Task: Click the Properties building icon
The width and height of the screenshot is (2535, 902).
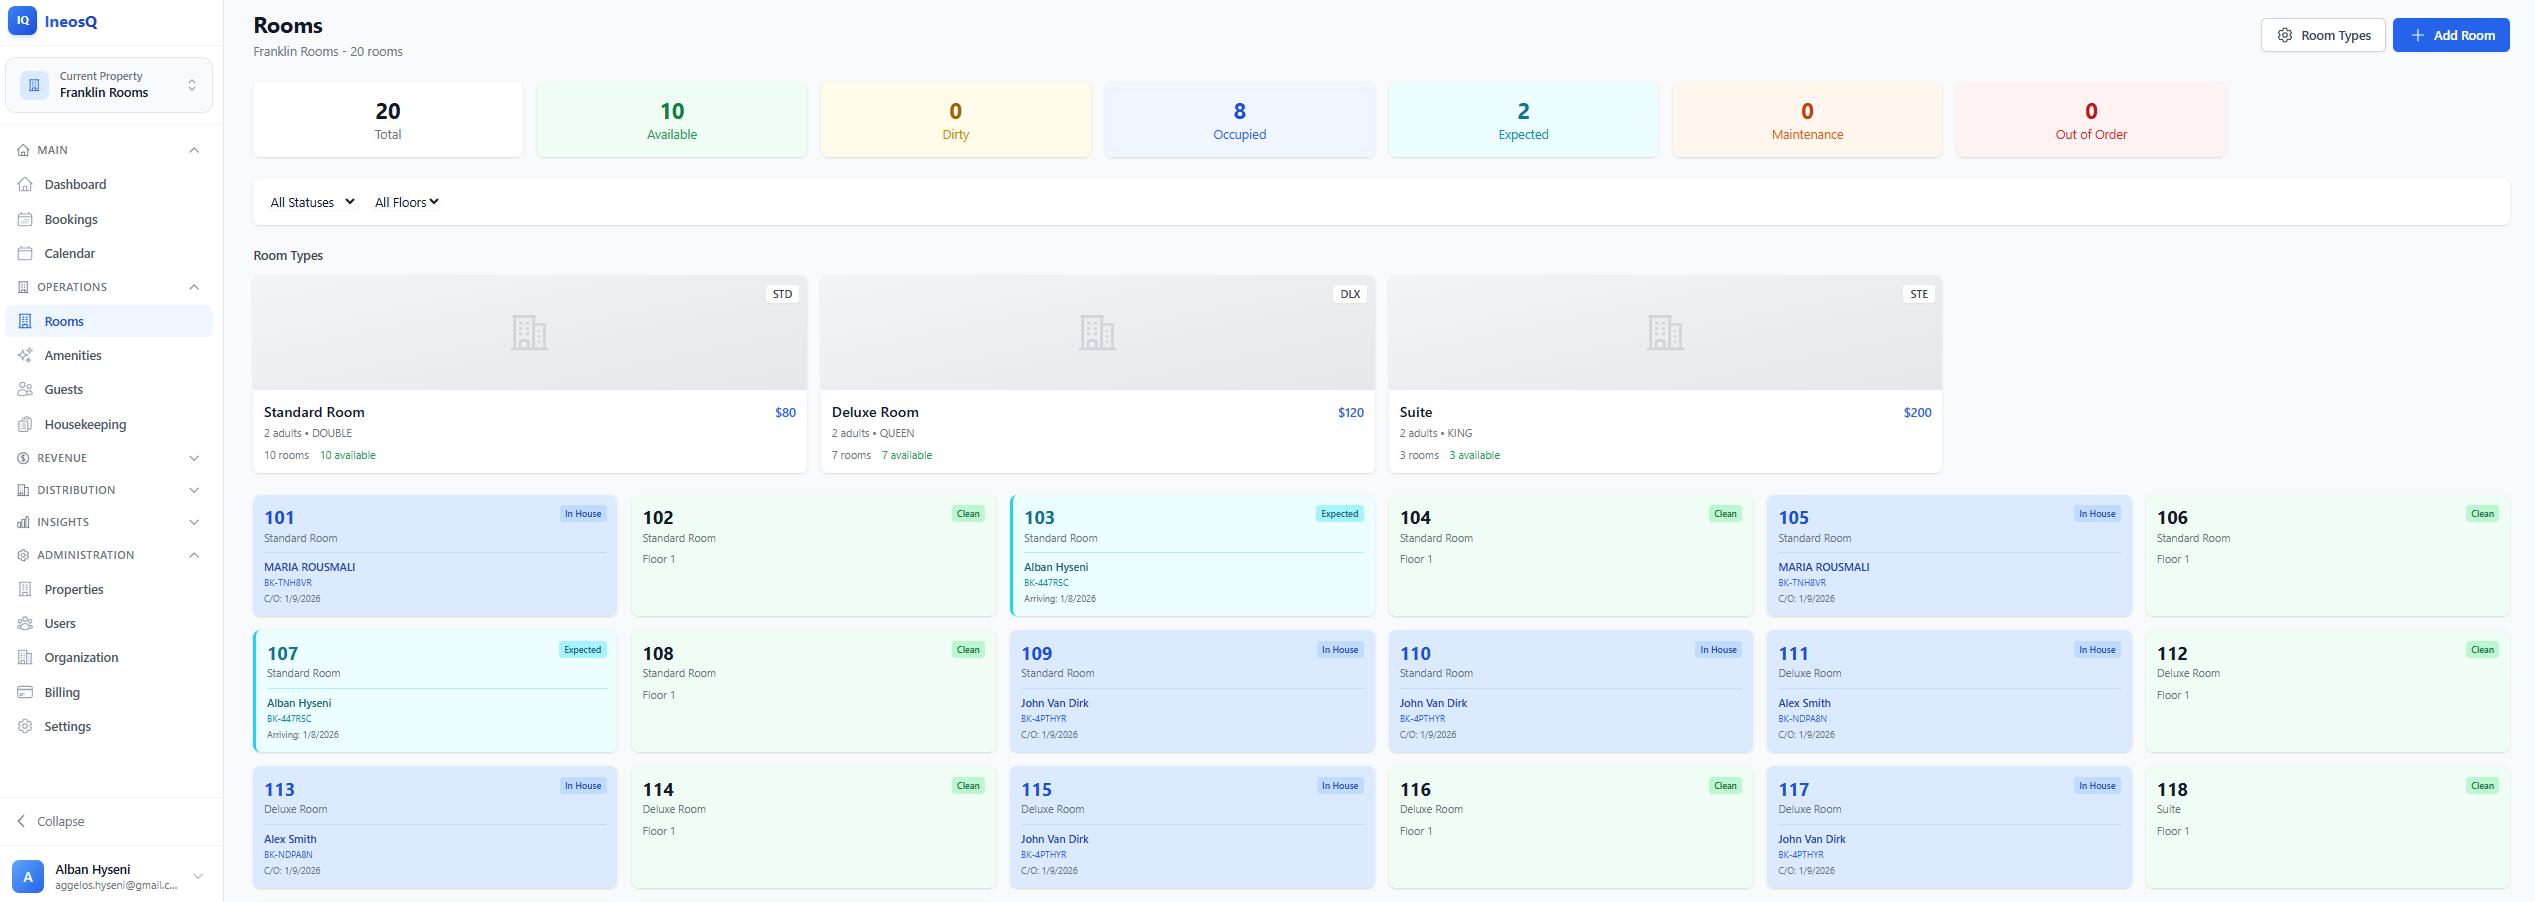Action: (x=25, y=589)
